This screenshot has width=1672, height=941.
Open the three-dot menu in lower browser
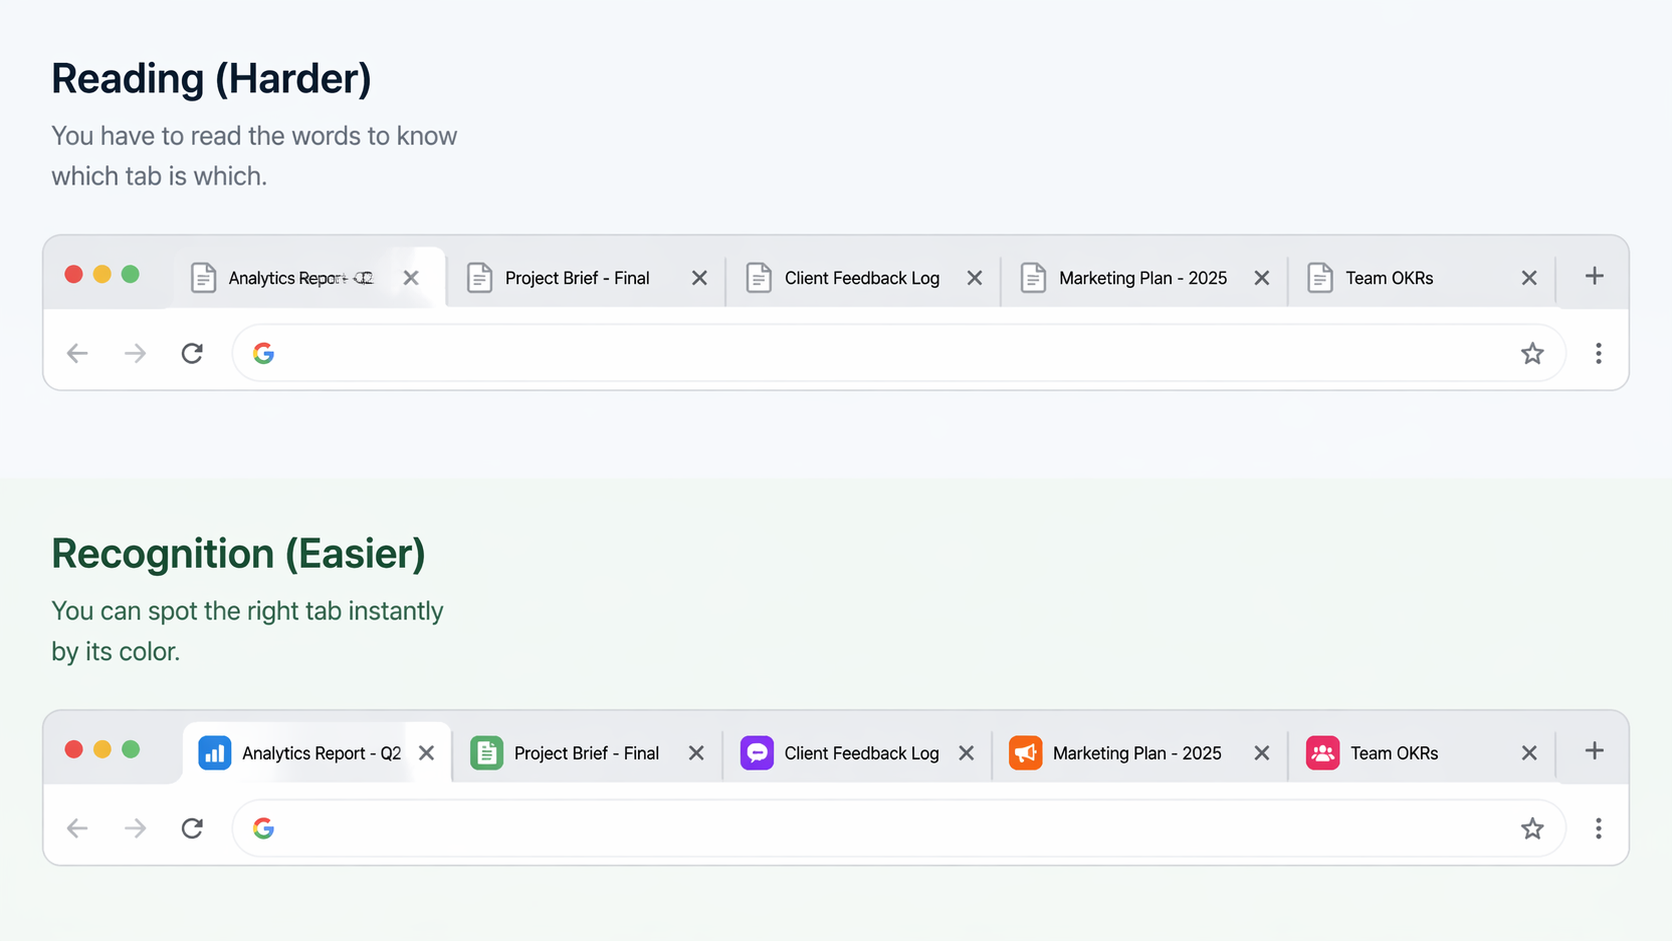(1598, 828)
